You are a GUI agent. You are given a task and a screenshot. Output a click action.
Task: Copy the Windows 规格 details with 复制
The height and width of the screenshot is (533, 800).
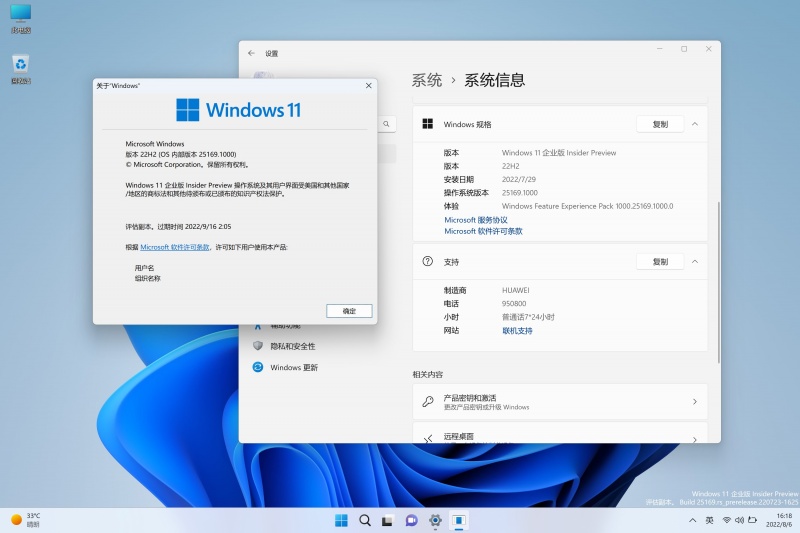click(x=660, y=124)
